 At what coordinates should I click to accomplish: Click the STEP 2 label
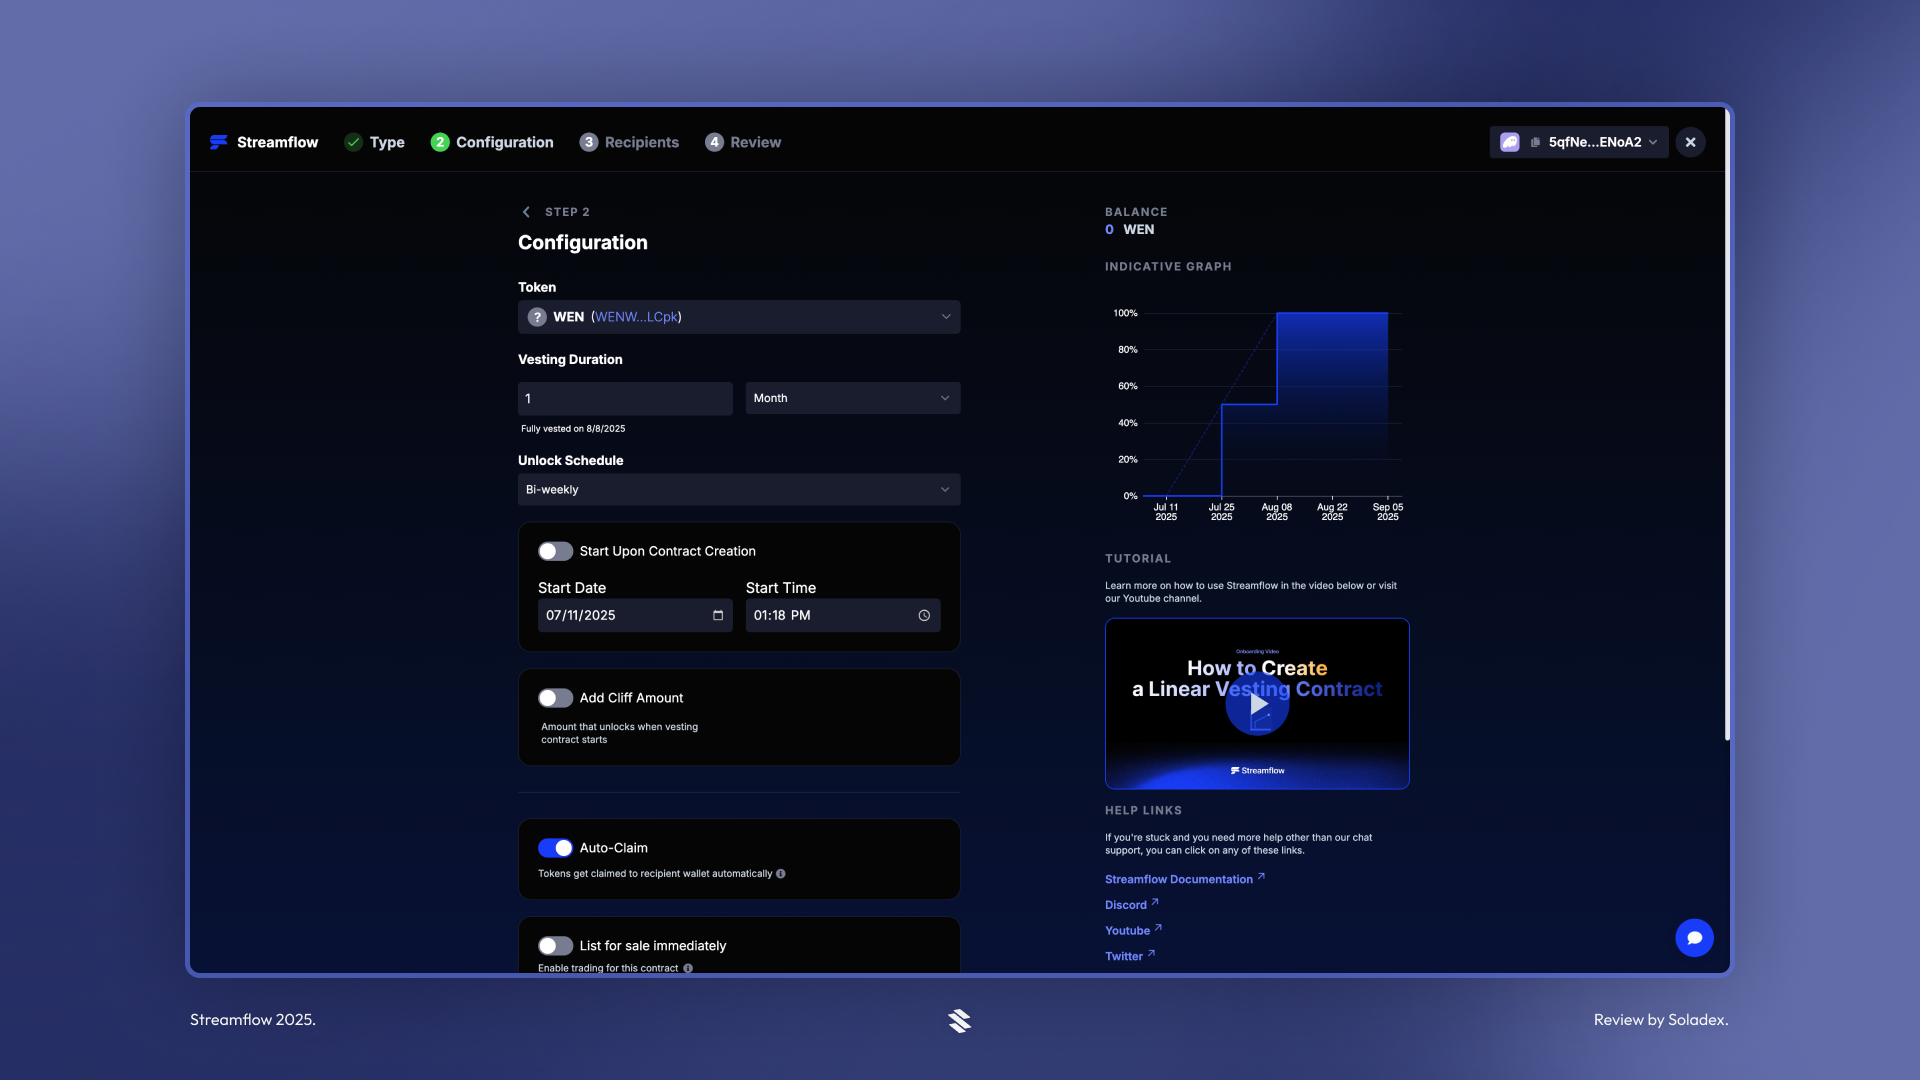pyautogui.click(x=567, y=212)
